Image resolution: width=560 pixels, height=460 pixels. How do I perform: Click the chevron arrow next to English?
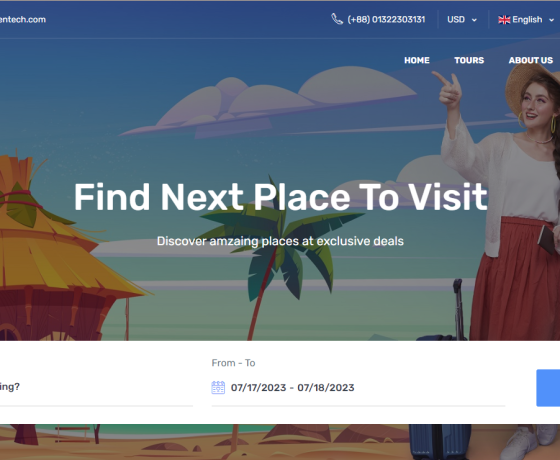coord(551,20)
